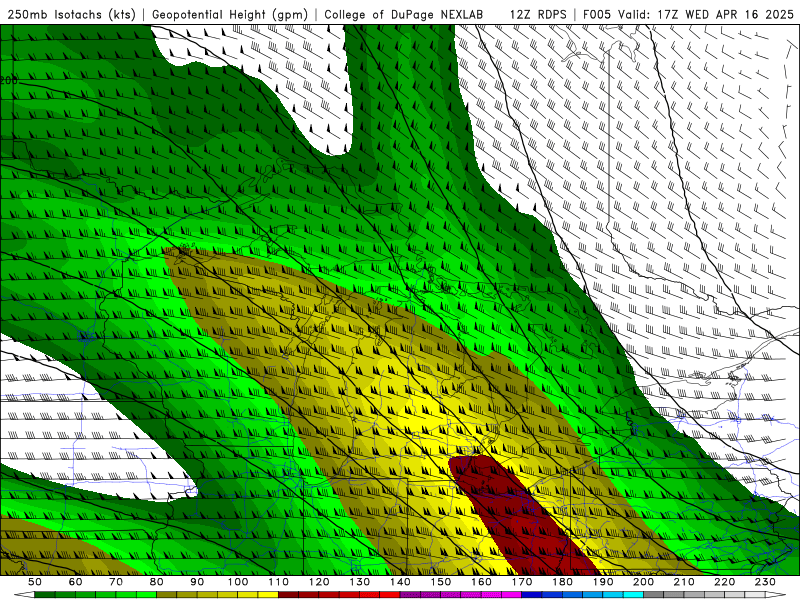The image size is (800, 600).
Task: Click the bright red swatch just before 140
Action: click(x=390, y=595)
